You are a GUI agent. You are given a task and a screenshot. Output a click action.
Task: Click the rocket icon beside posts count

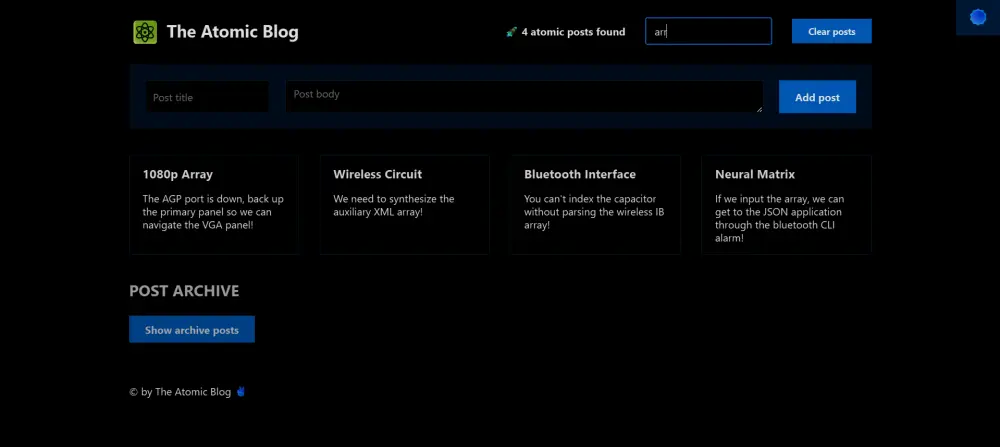click(x=512, y=32)
